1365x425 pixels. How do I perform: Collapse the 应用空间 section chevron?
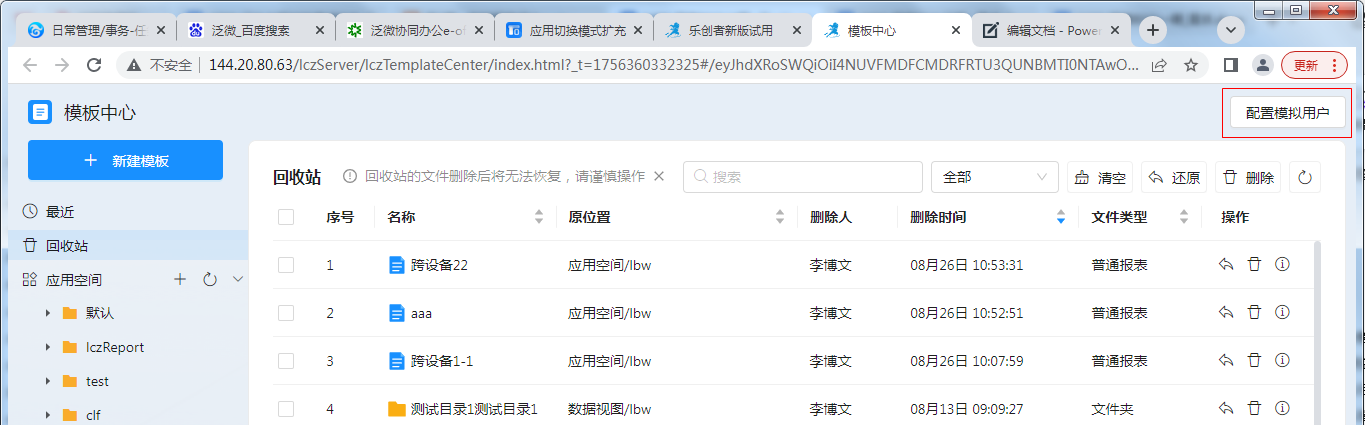(x=238, y=280)
